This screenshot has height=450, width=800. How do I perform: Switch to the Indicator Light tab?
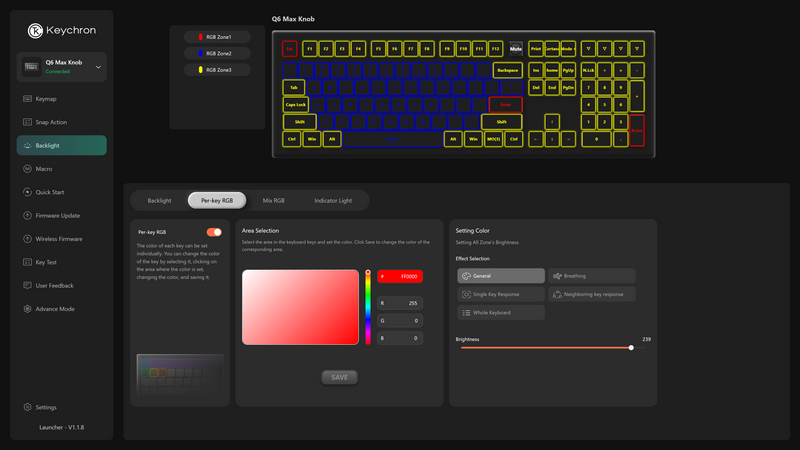click(333, 201)
